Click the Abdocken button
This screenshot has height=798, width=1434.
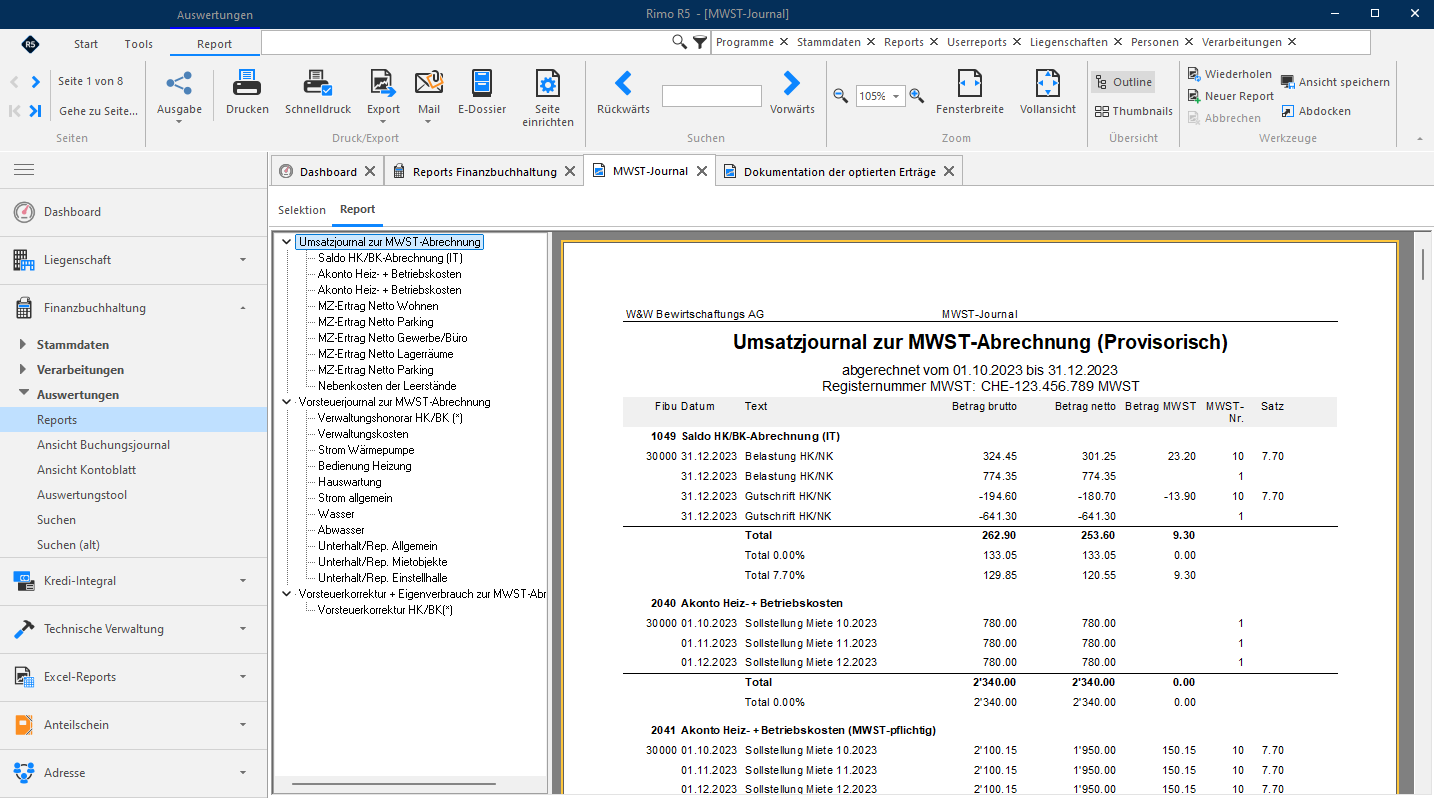tap(1316, 111)
